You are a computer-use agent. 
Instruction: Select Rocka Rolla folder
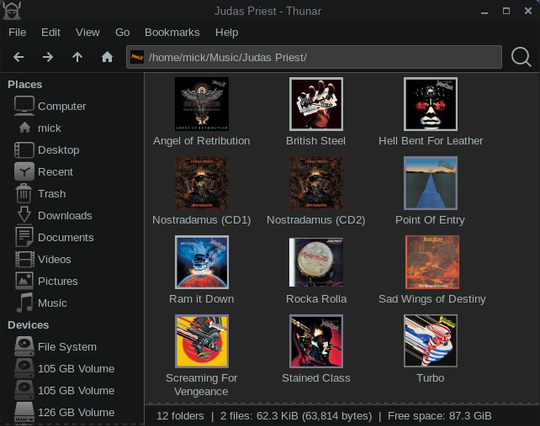[x=316, y=270]
